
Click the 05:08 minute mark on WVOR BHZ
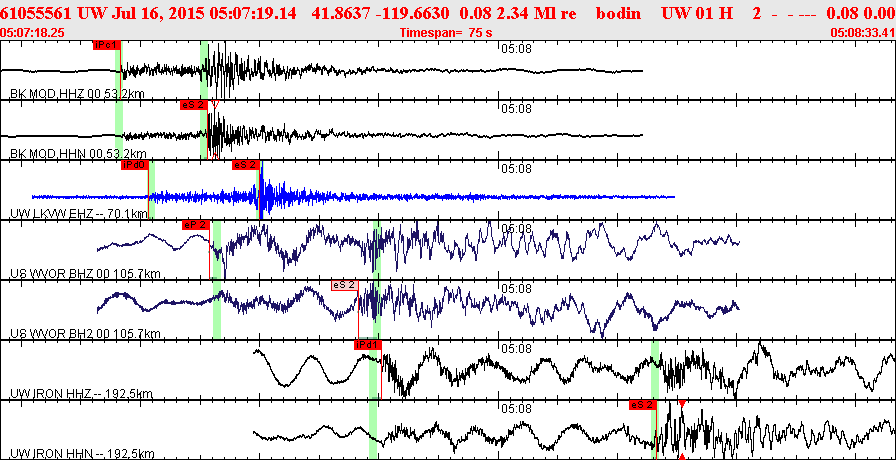pyautogui.click(x=517, y=229)
